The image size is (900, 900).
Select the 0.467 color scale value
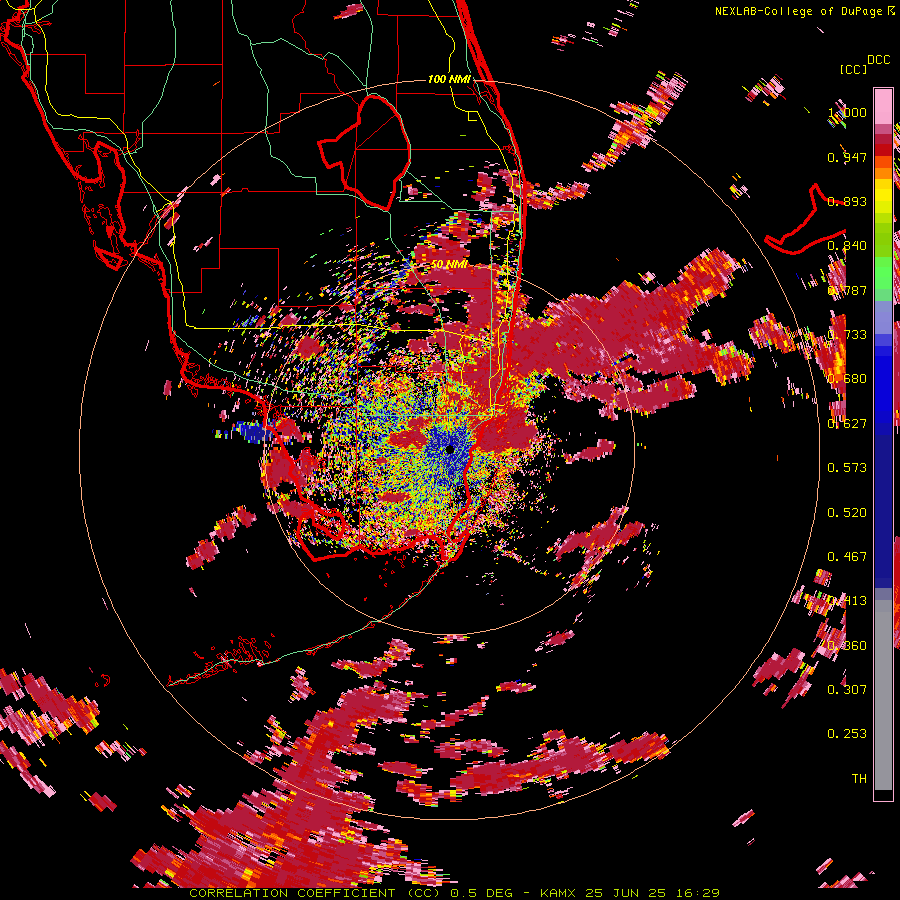(847, 556)
